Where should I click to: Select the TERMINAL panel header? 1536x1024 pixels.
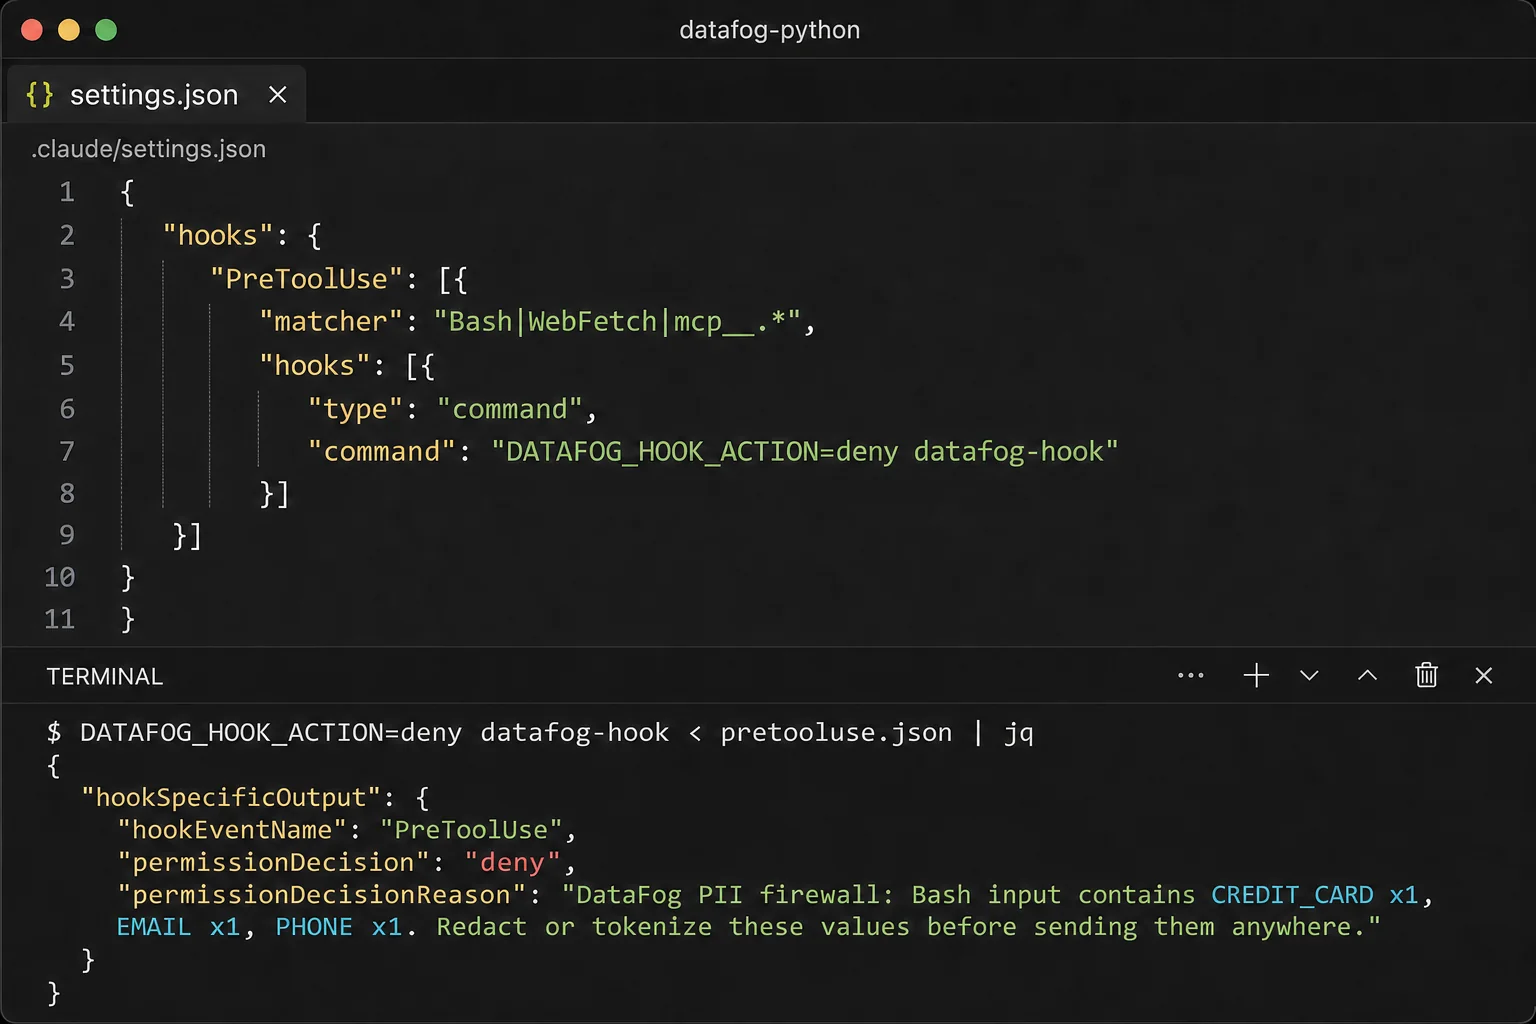click(105, 677)
